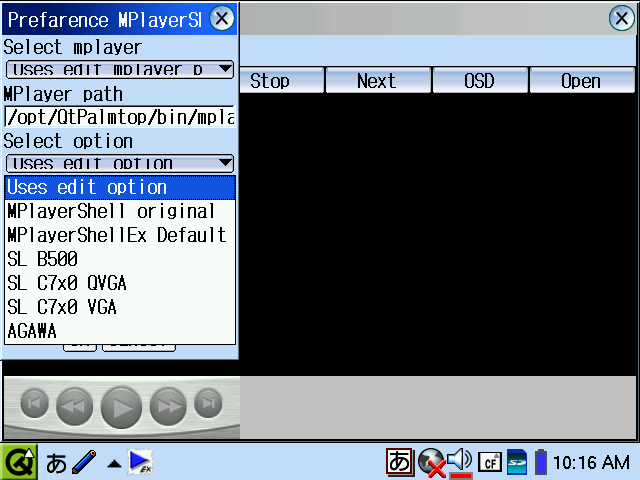
Task: Choose 'Uses edit option' in dropdown list
Action: 120,188
